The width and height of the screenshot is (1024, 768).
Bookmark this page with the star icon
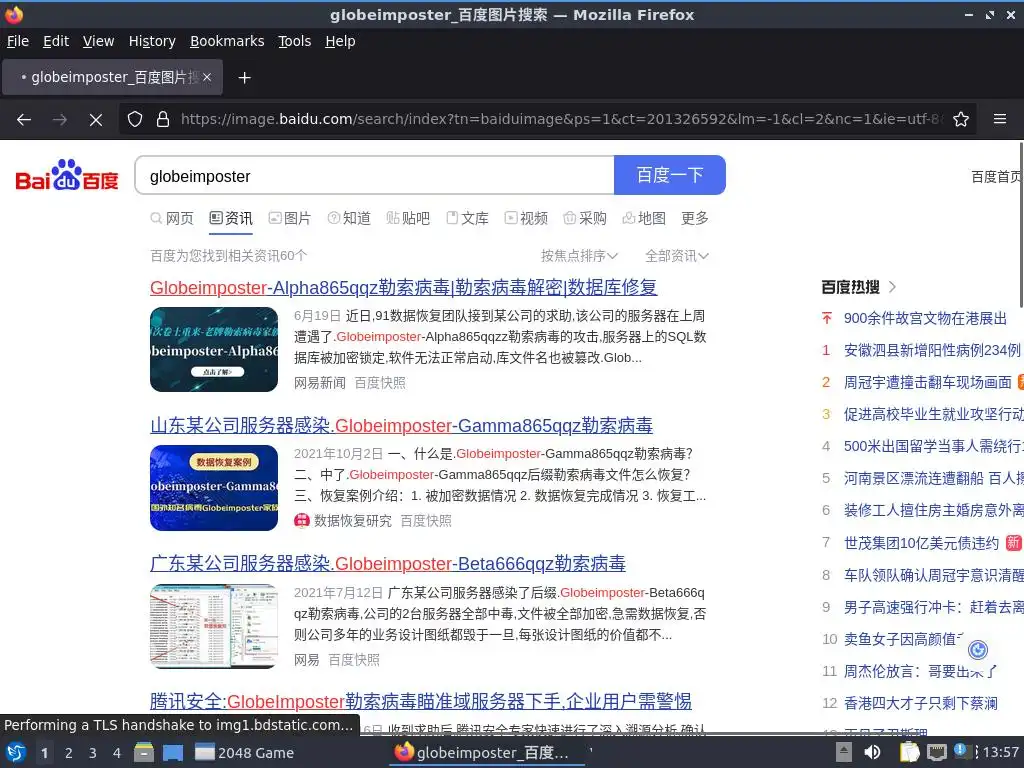(x=961, y=120)
